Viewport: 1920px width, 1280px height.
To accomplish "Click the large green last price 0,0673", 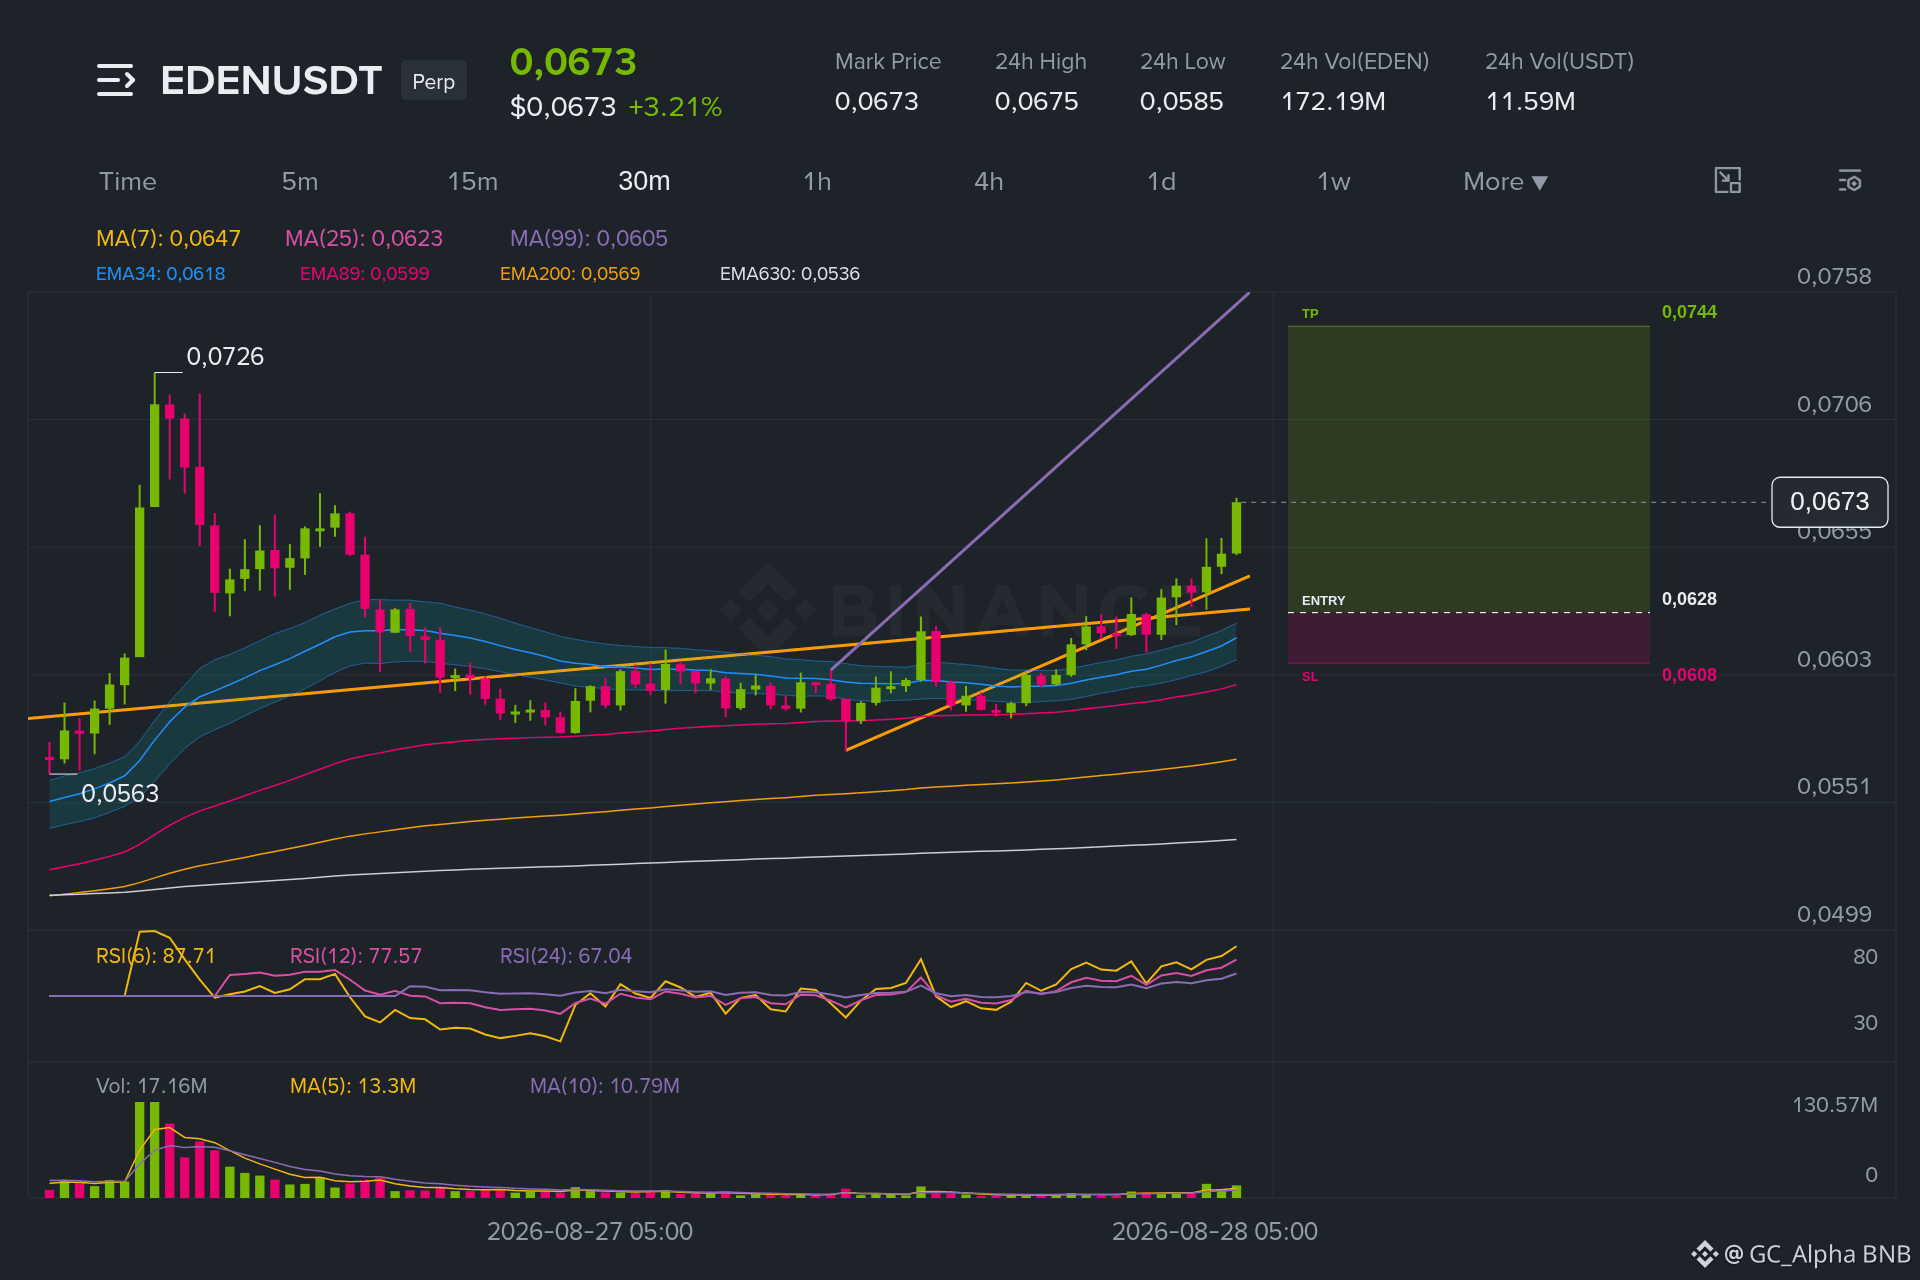I will coord(573,62).
